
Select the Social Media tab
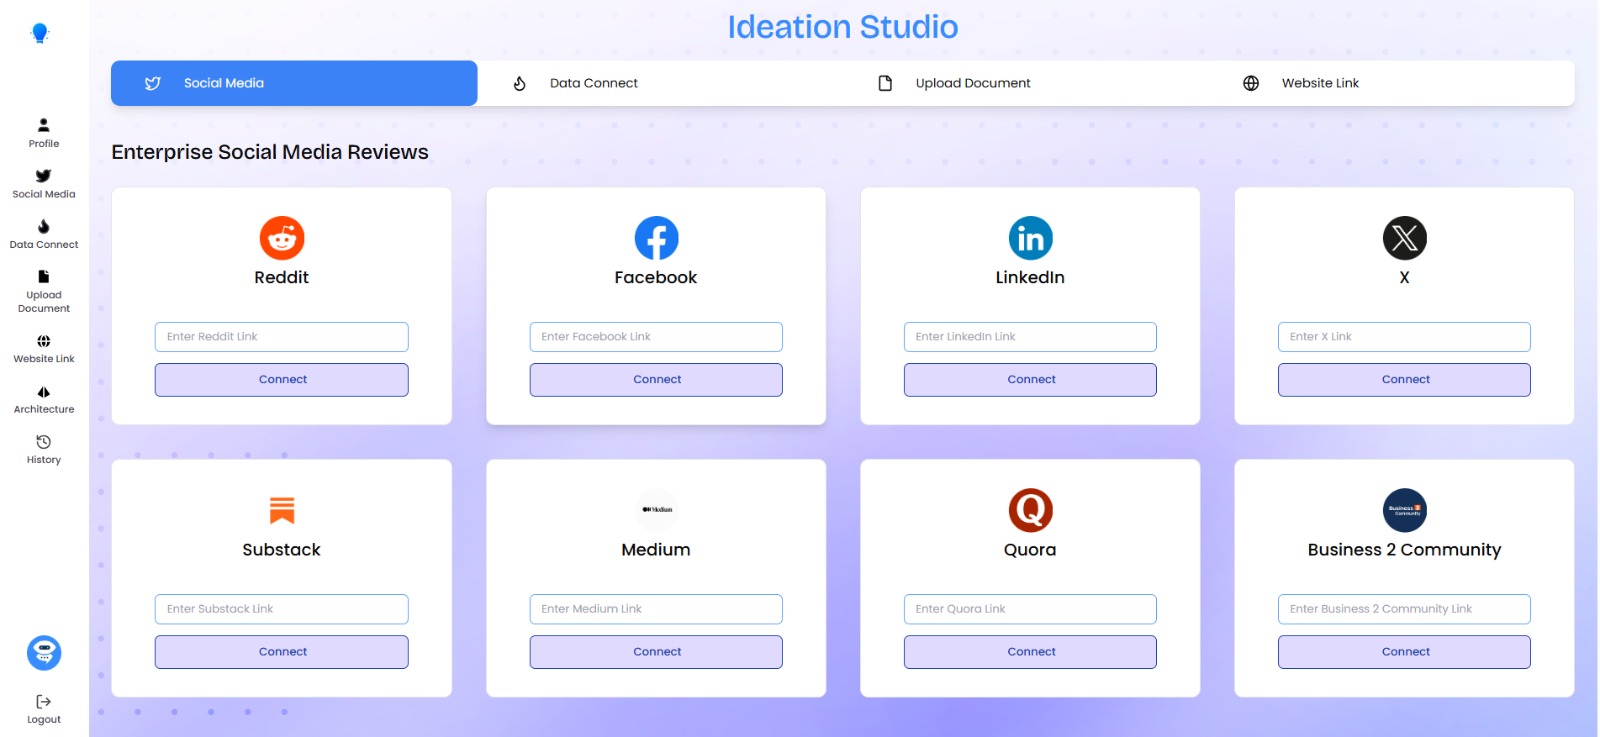pos(294,83)
